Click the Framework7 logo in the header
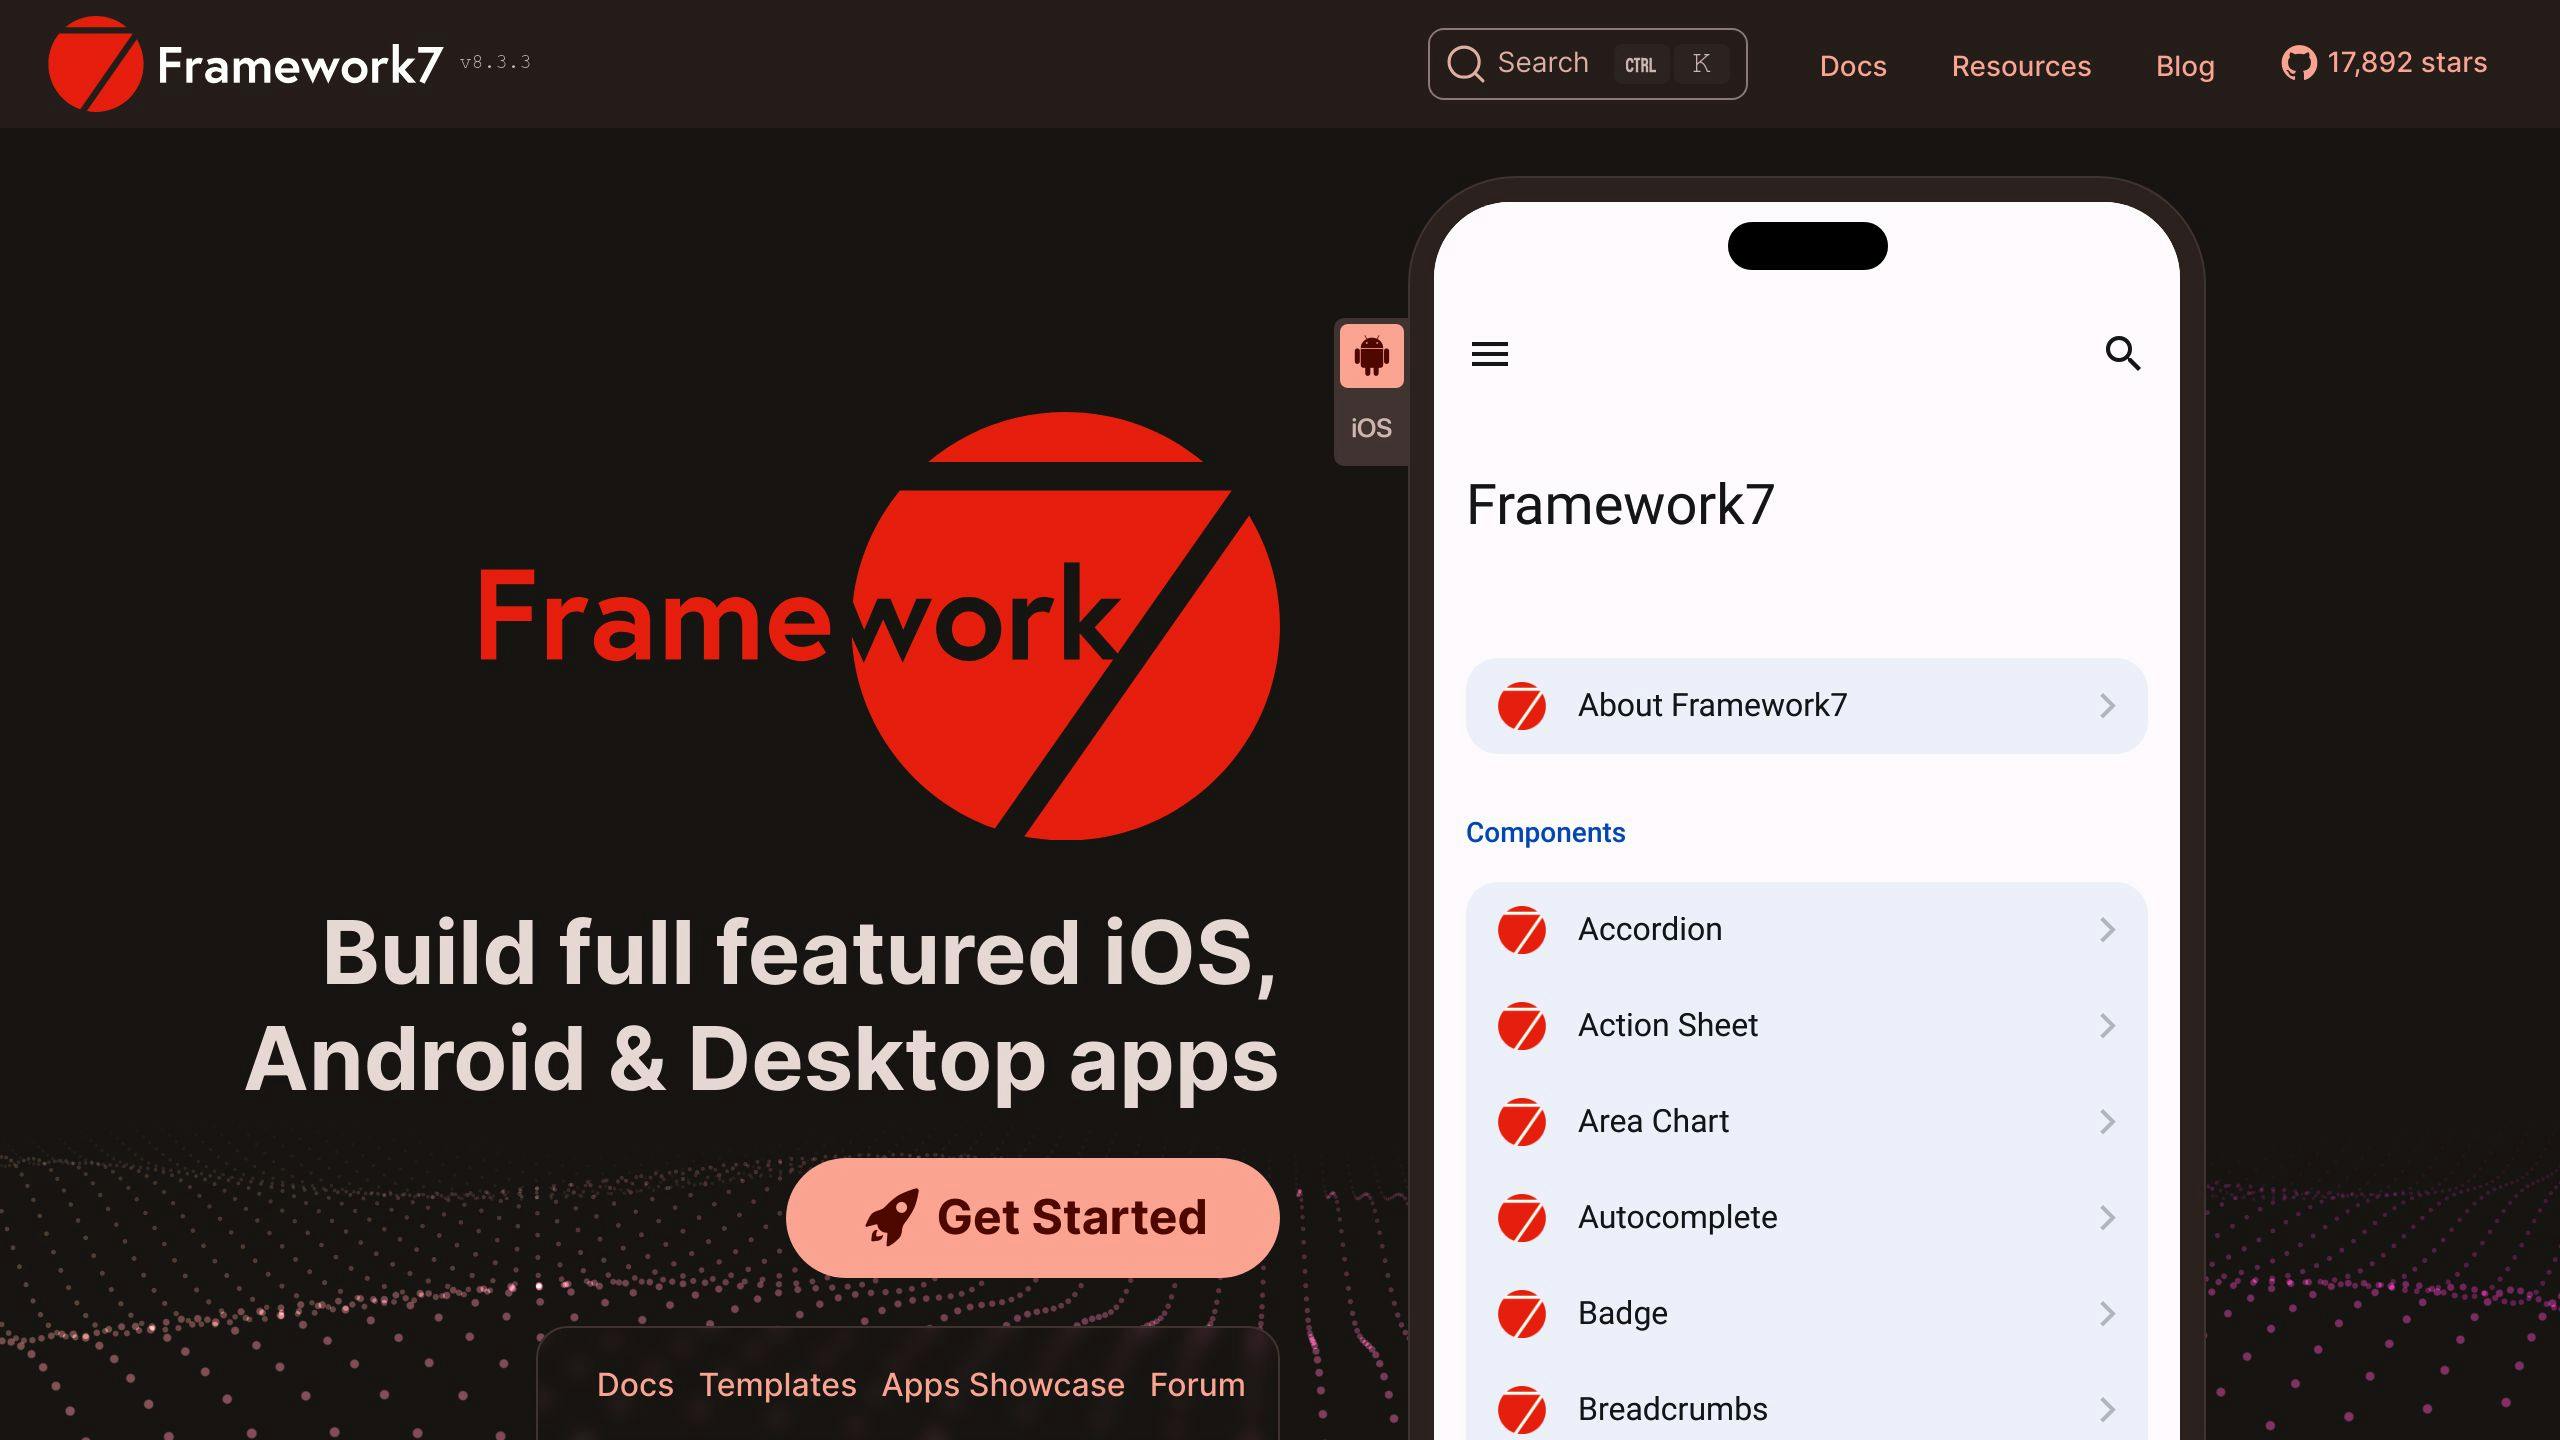The image size is (2560, 1440). 95,63
